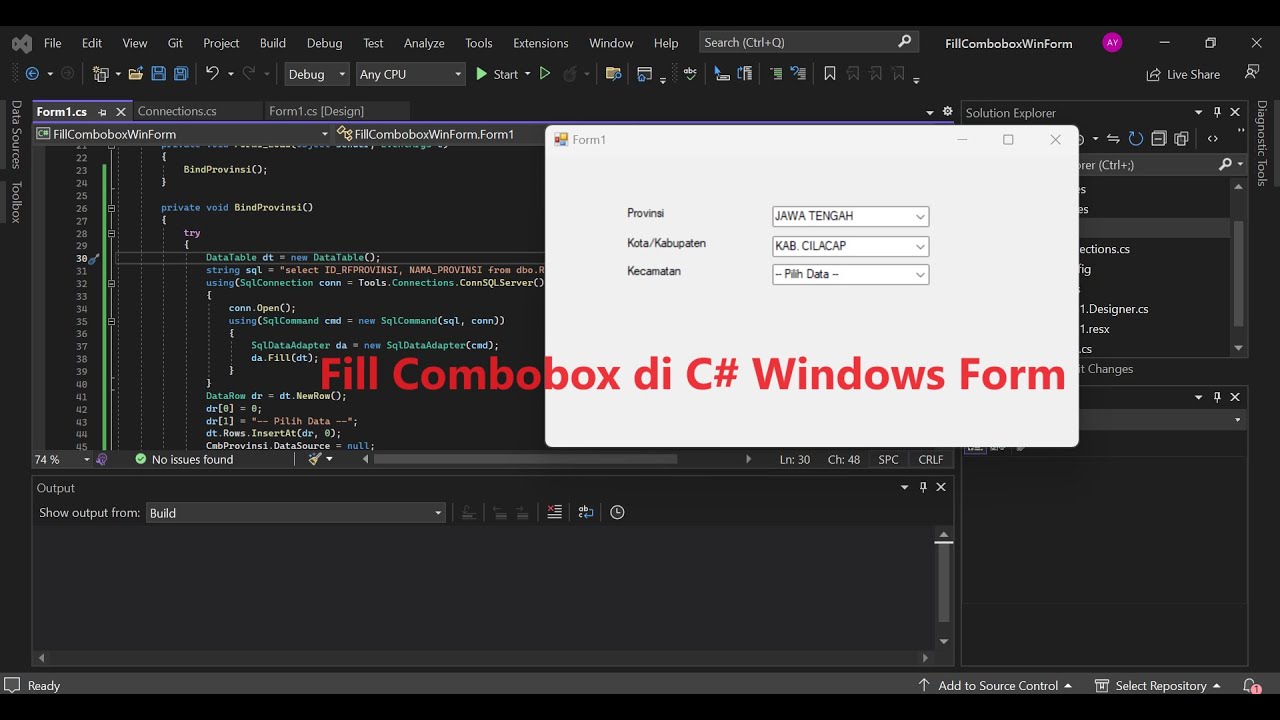Screen dimensions: 1280x720
Task: Expand the Start button dropdown arrow
Action: tap(527, 74)
